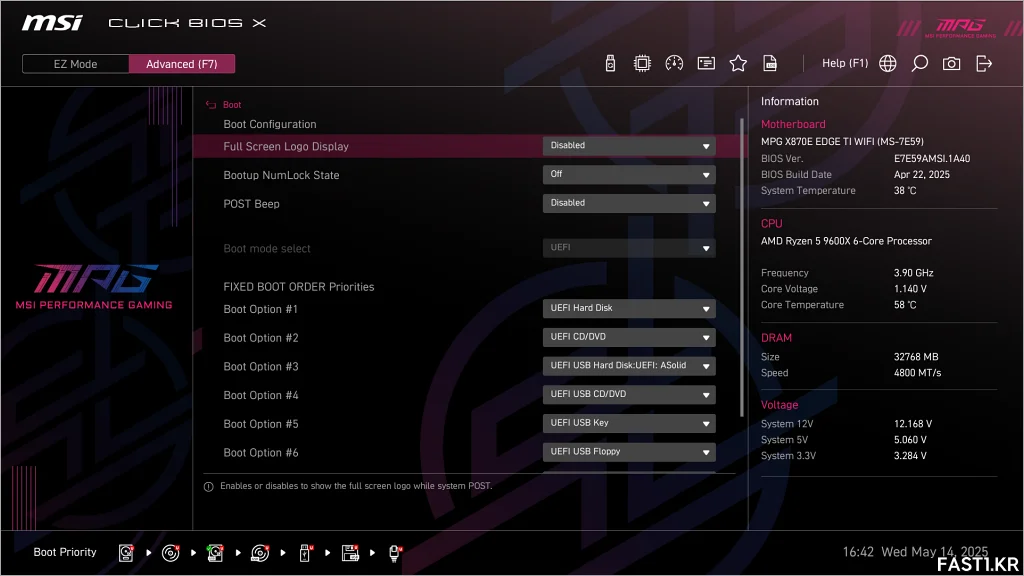The image size is (1024, 576).
Task: Exit BIOS with the exit-arrow icon
Action: [984, 63]
